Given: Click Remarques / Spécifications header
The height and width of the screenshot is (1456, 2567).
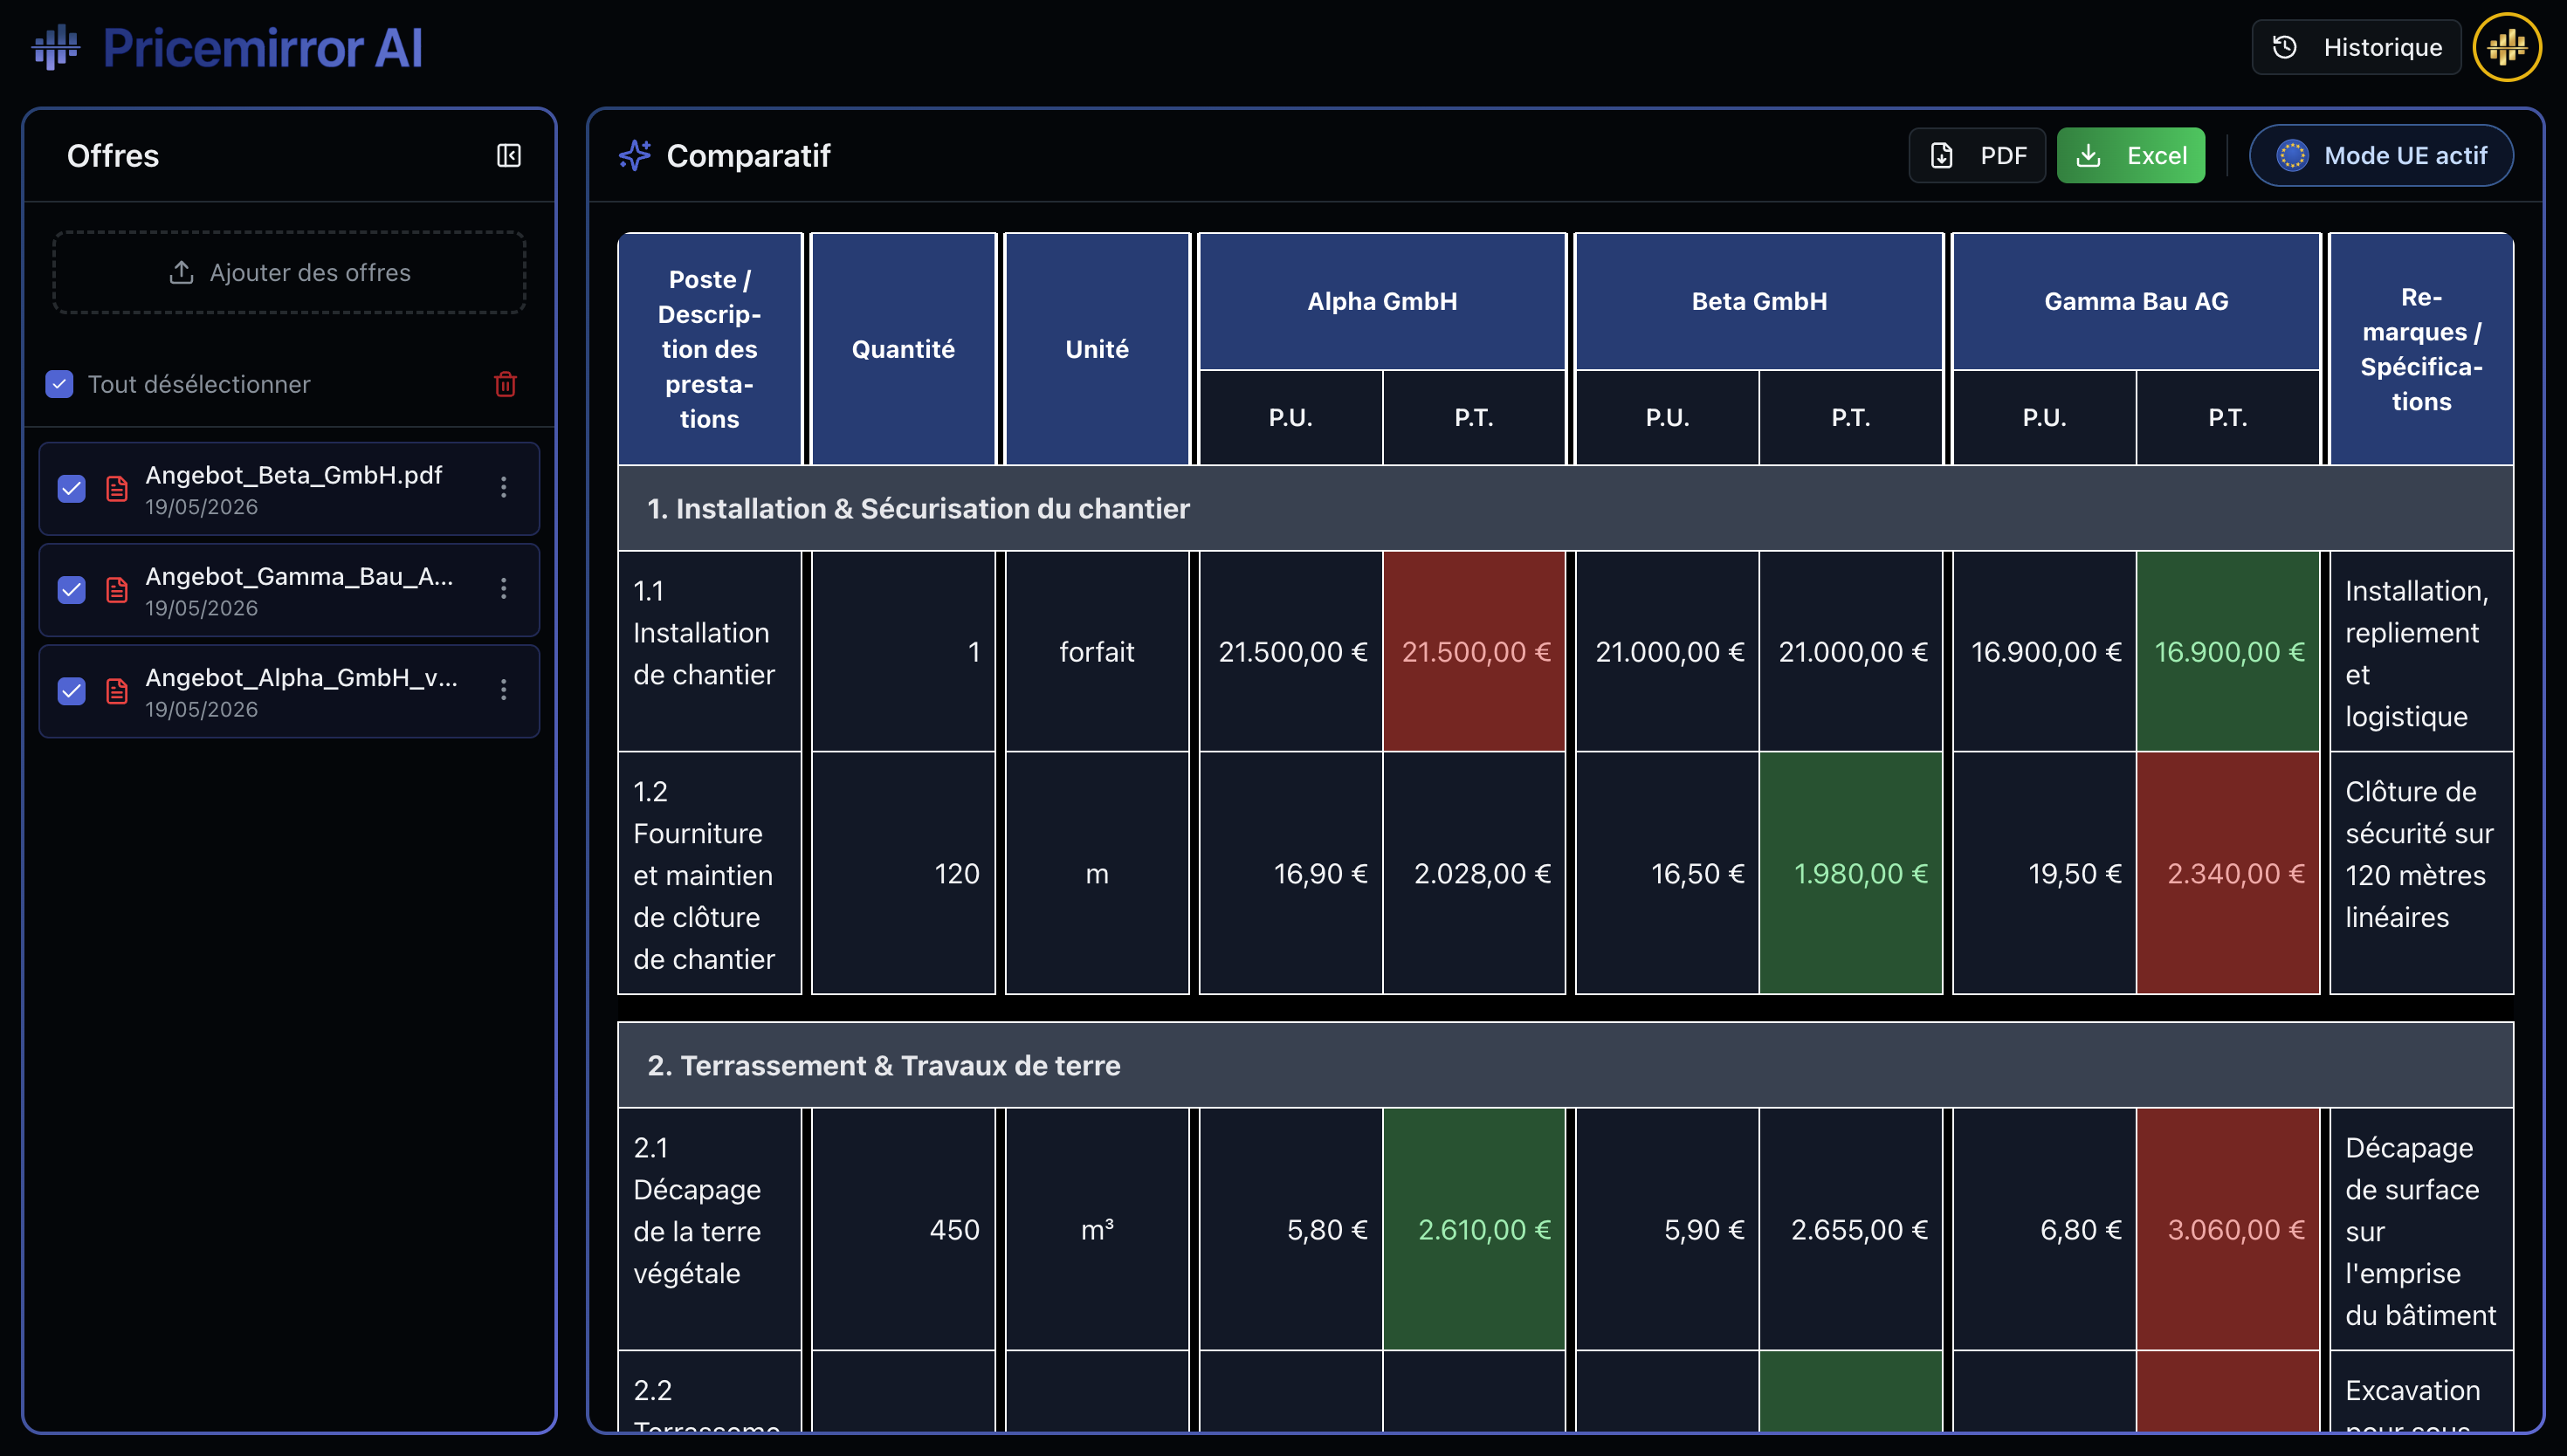Looking at the screenshot, I should pos(2421,349).
